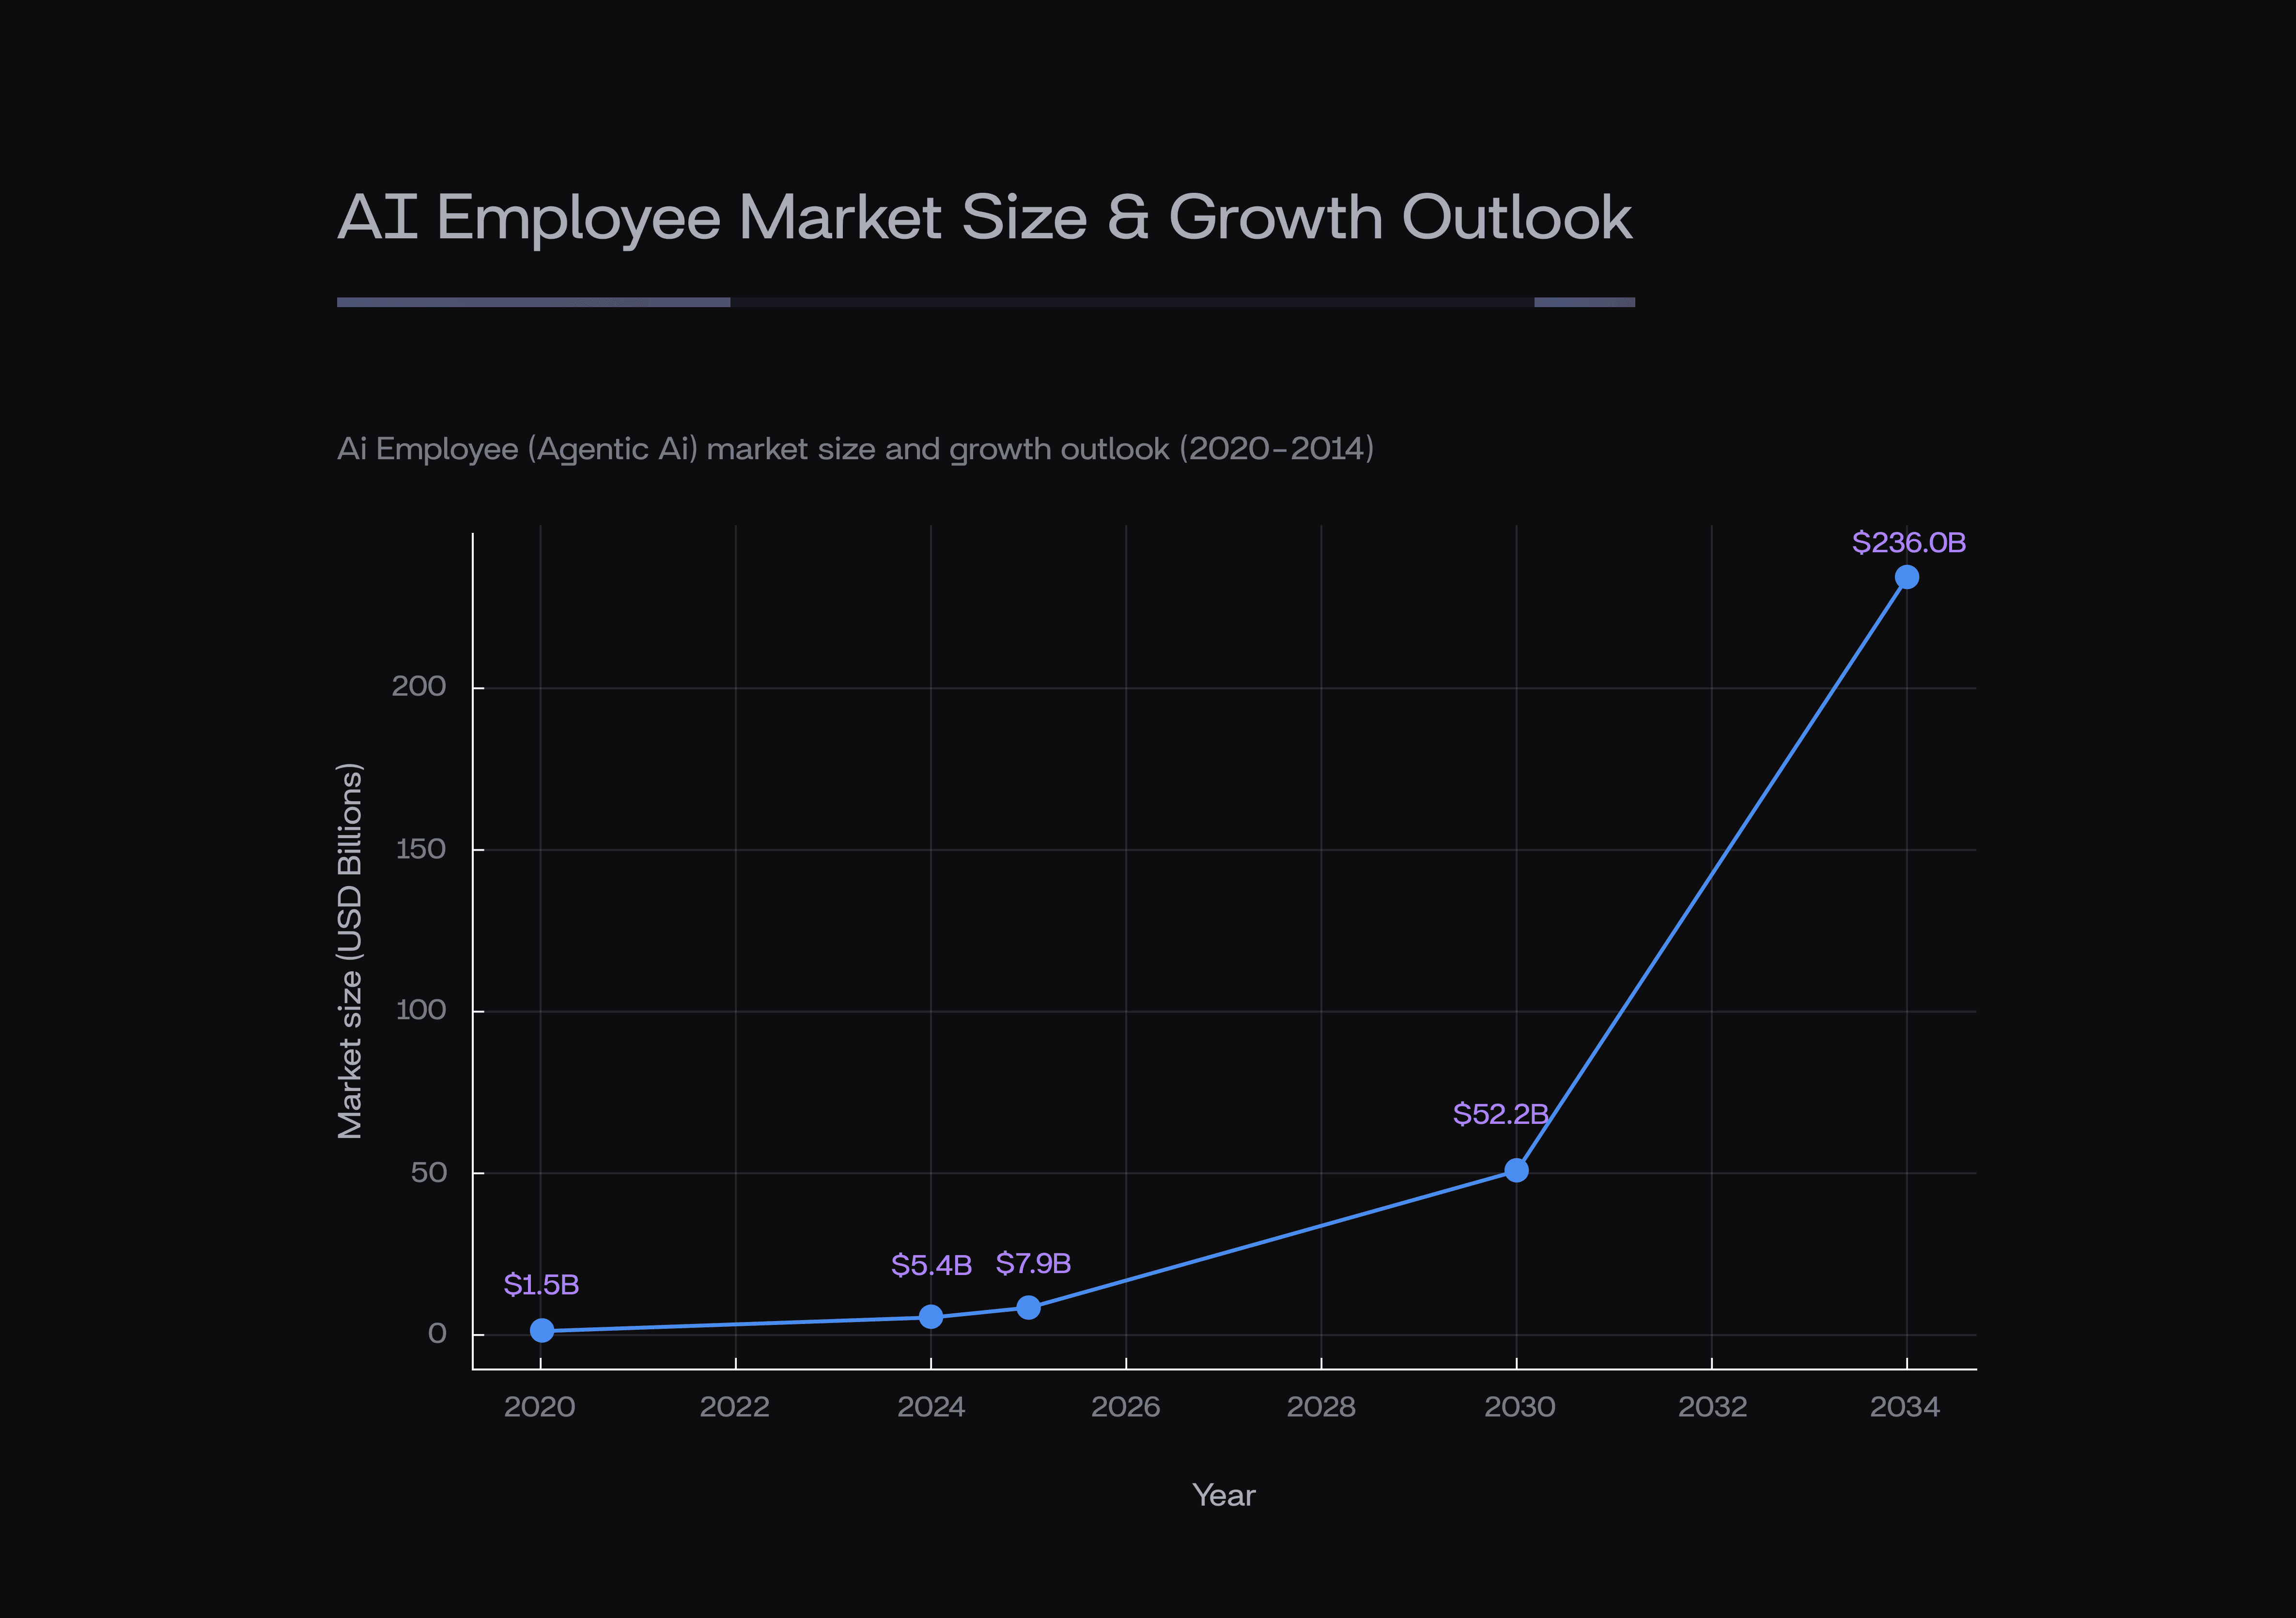Click the $1.5B data label
The width and height of the screenshot is (2296, 1618).
tap(541, 1284)
